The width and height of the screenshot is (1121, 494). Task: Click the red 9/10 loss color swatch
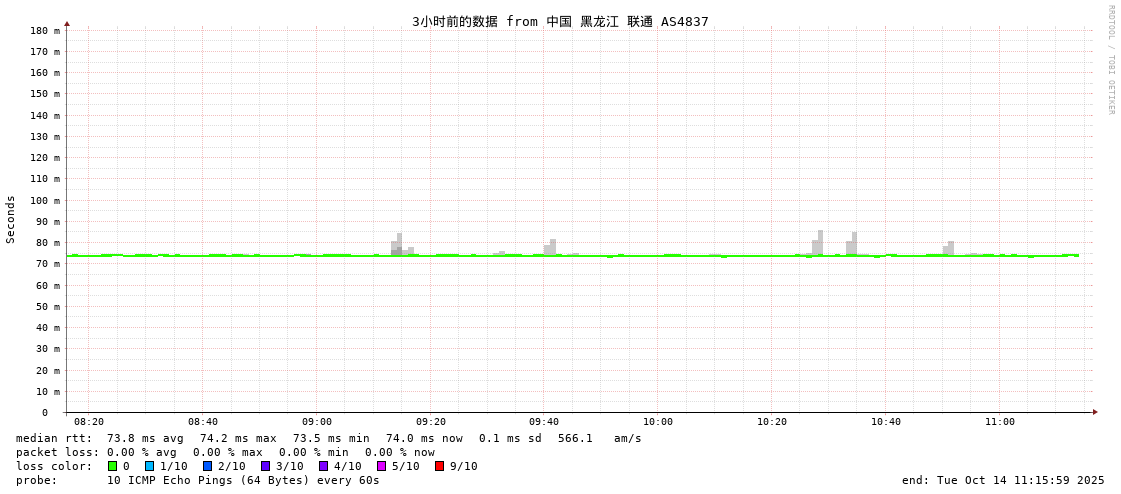439,466
